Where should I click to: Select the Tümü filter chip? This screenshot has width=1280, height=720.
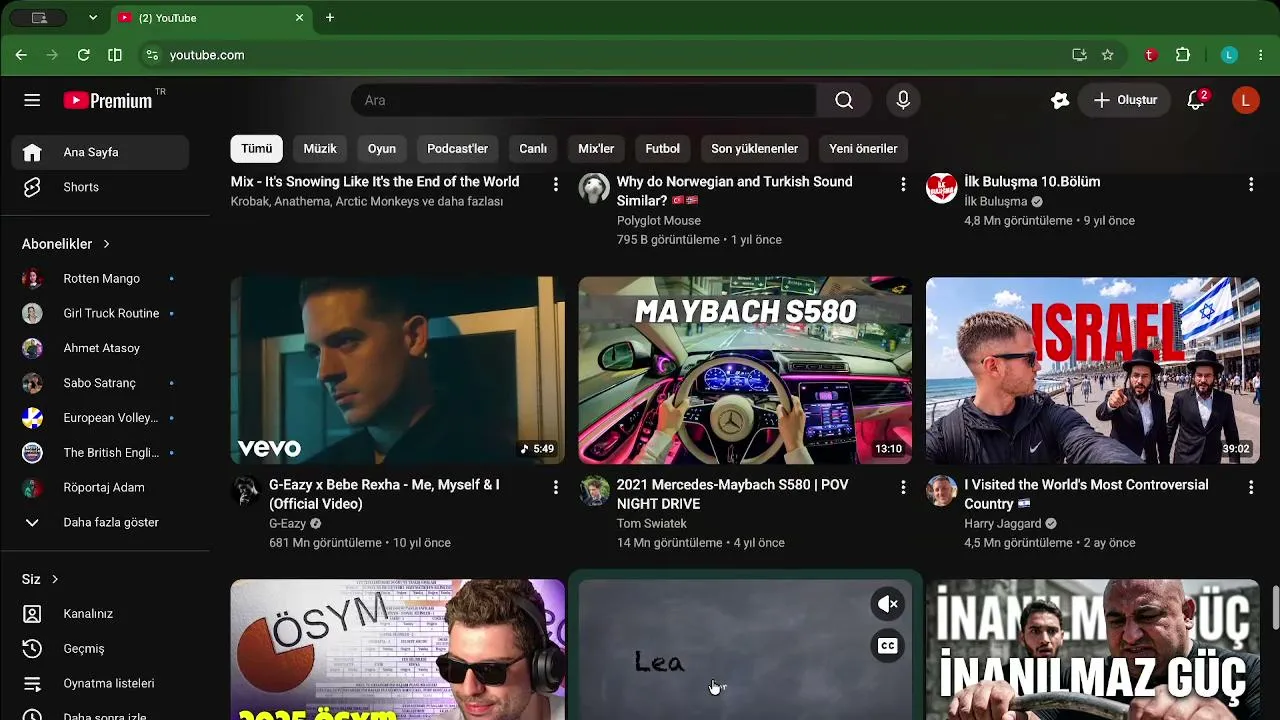click(257, 149)
